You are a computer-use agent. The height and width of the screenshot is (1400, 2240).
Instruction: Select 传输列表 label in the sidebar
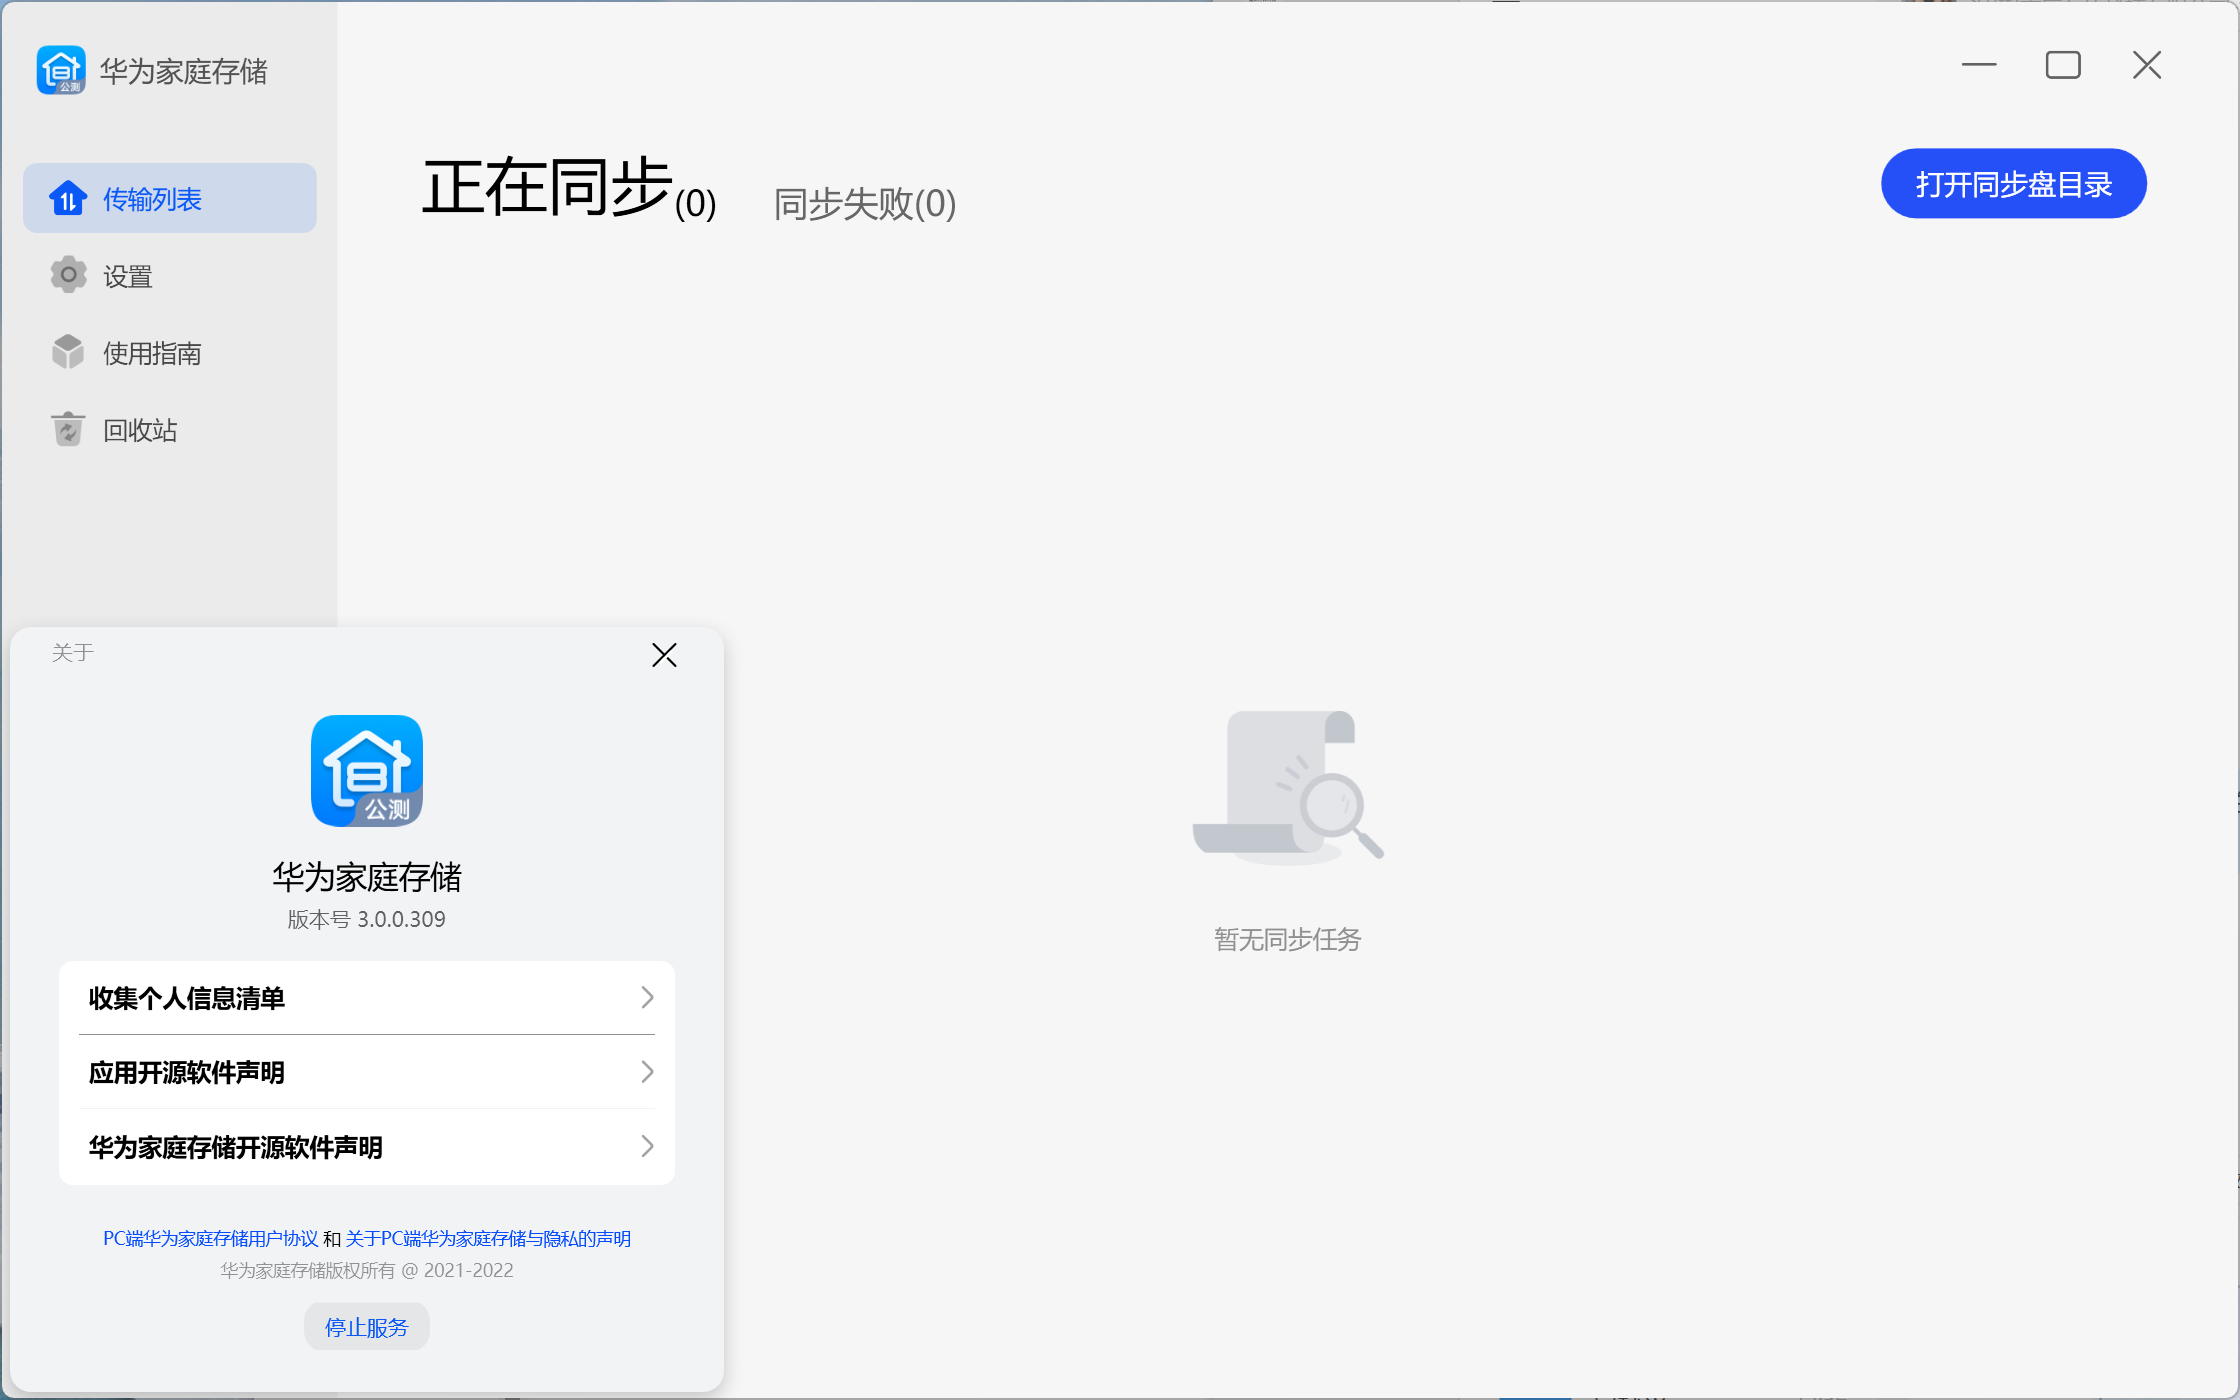152,200
